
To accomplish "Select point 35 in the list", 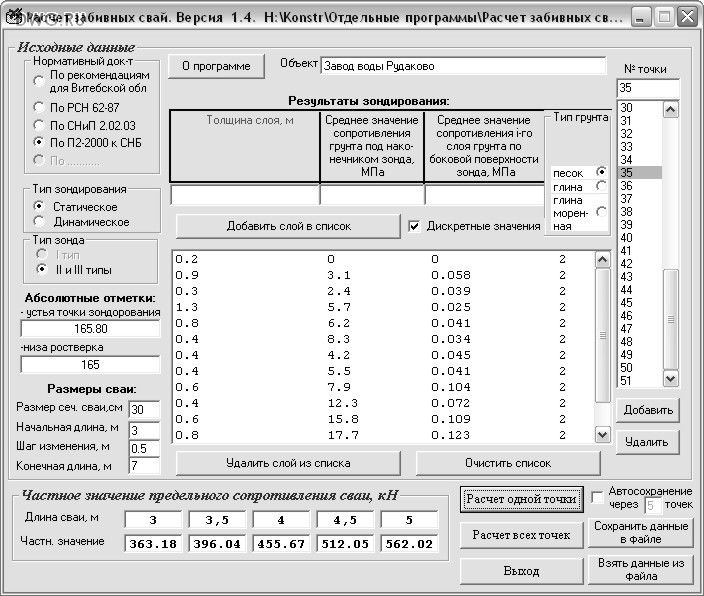I will pos(640,172).
